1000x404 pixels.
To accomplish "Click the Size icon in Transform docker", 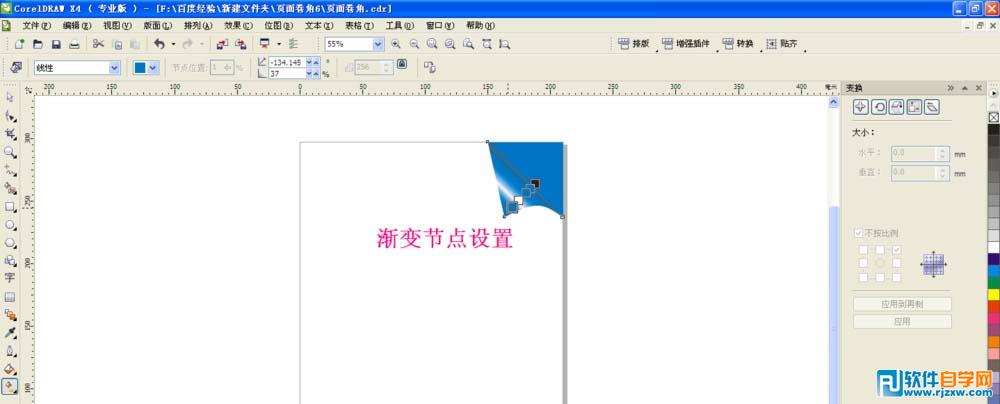I will pyautogui.click(x=915, y=107).
